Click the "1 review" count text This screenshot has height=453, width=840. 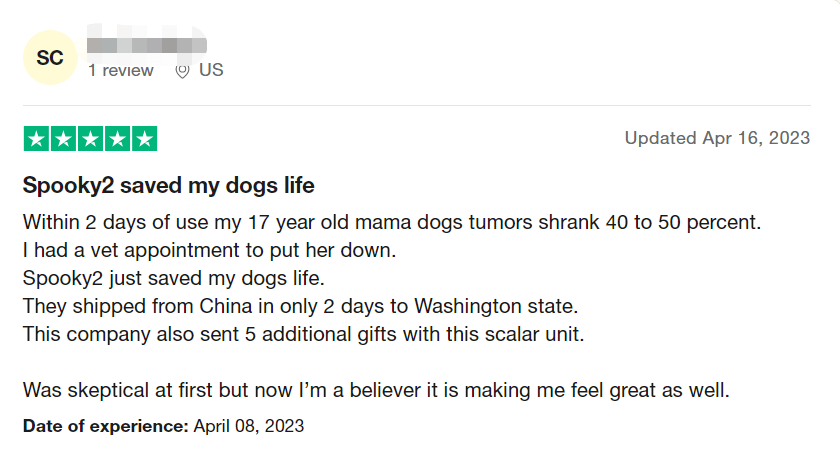click(x=121, y=71)
